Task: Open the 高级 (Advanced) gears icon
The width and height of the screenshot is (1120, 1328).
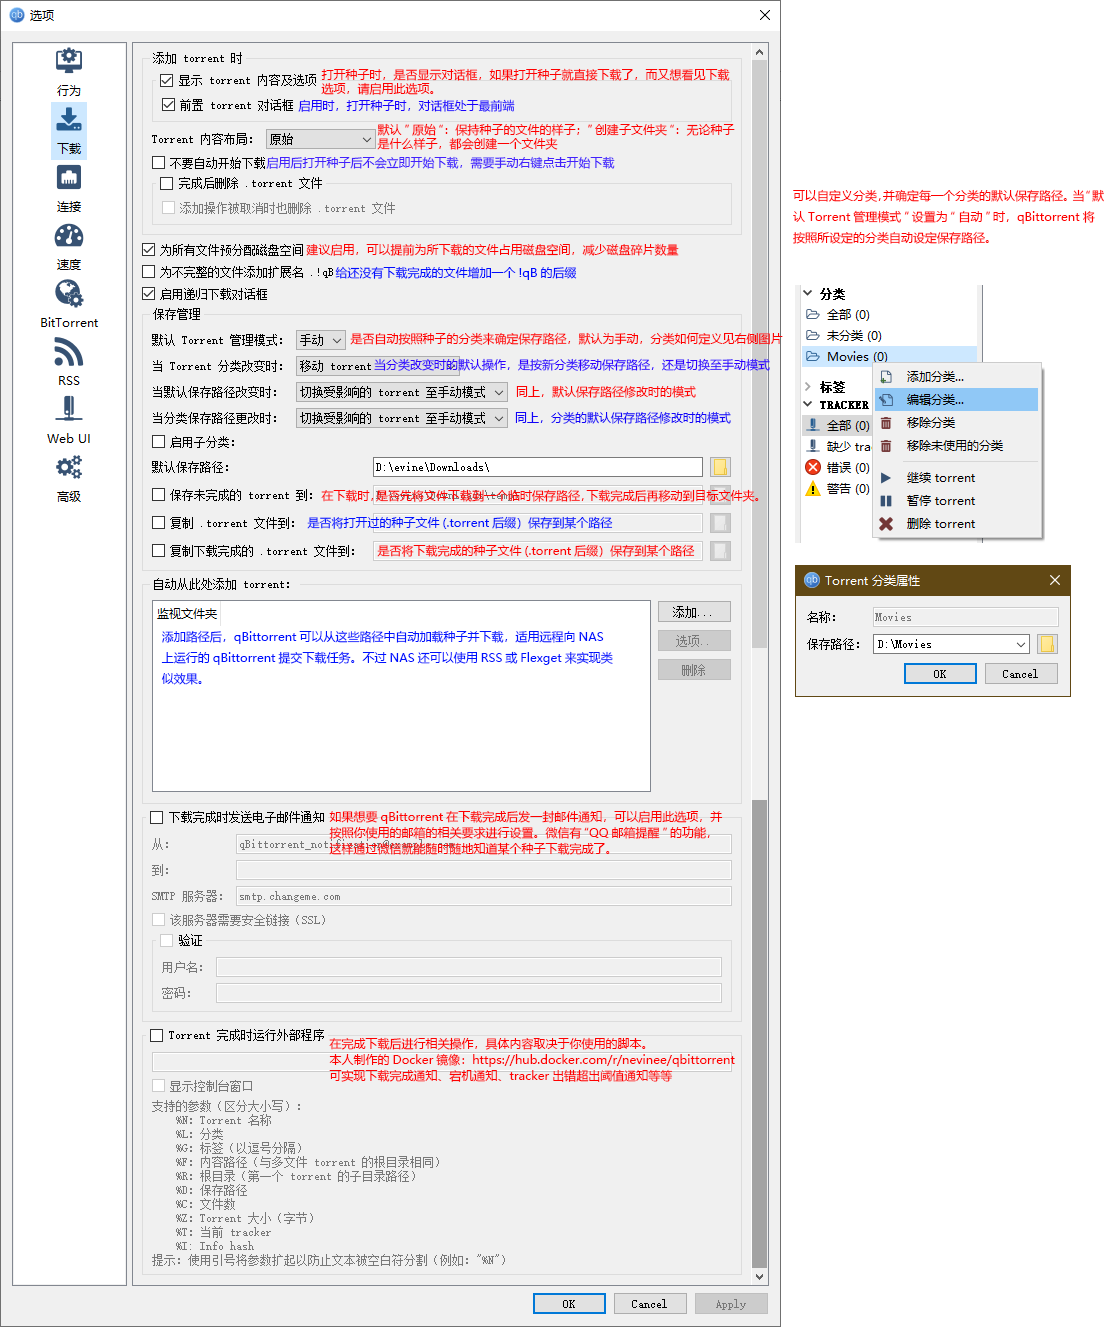Action: coord(68,468)
